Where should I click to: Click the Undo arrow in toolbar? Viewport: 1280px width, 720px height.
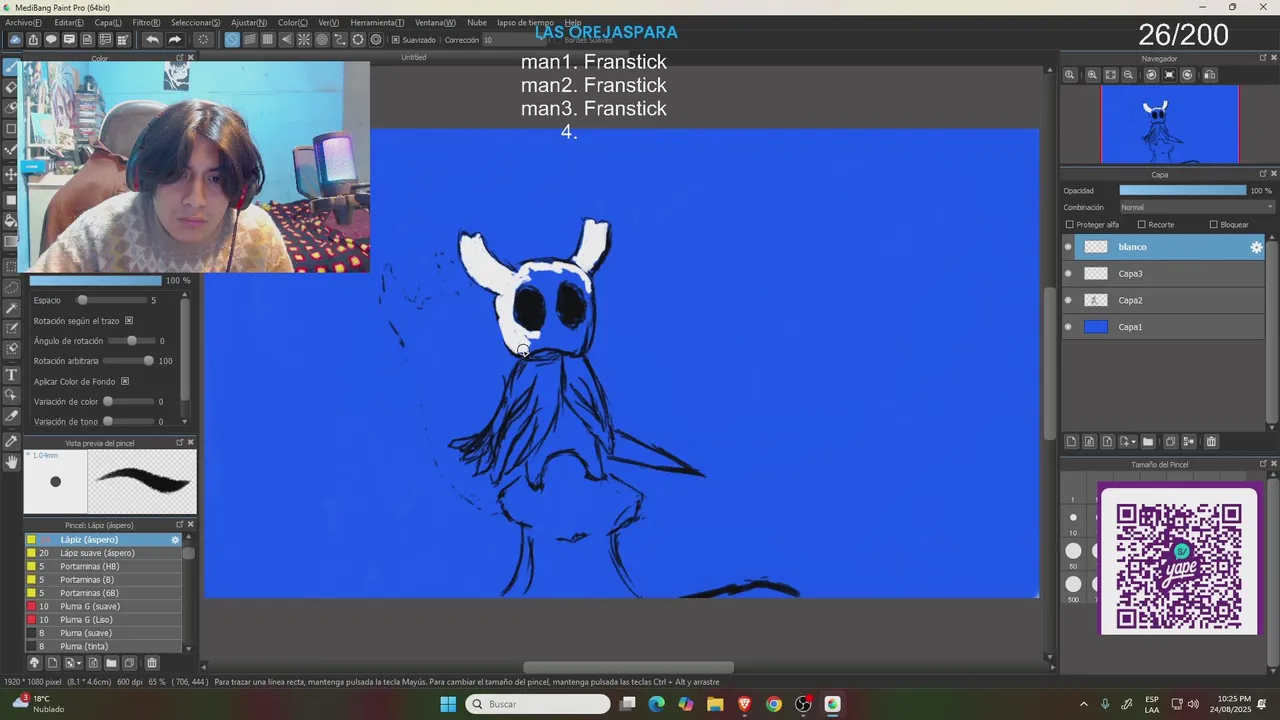coord(152,40)
